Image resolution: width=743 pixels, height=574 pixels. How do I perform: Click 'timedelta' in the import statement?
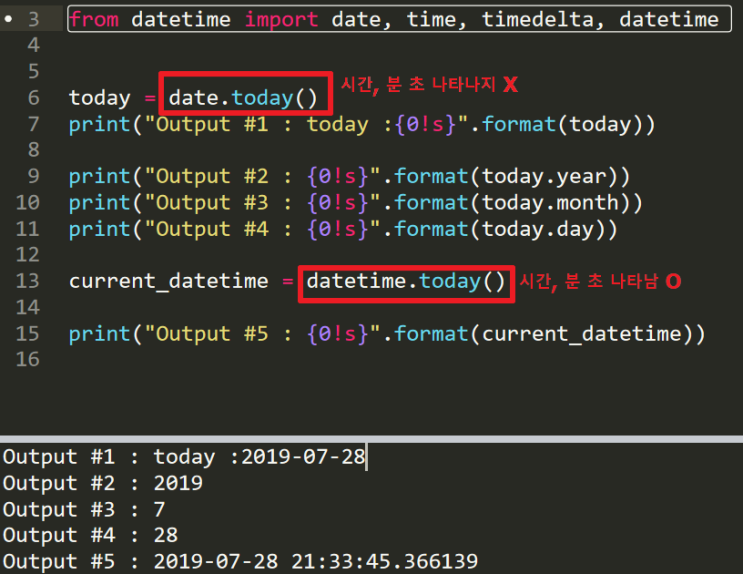(538, 19)
